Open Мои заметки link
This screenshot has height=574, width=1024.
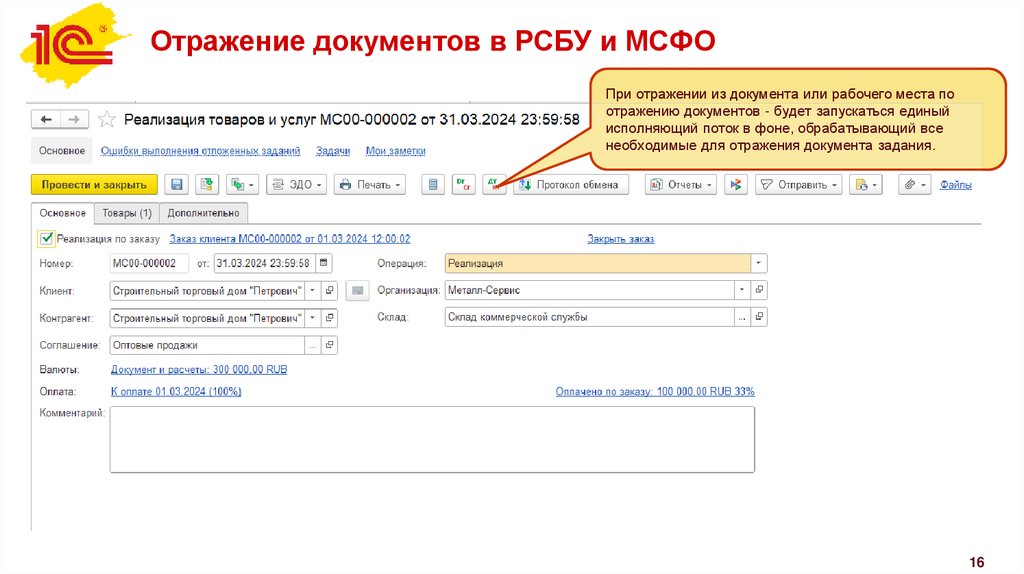click(396, 151)
